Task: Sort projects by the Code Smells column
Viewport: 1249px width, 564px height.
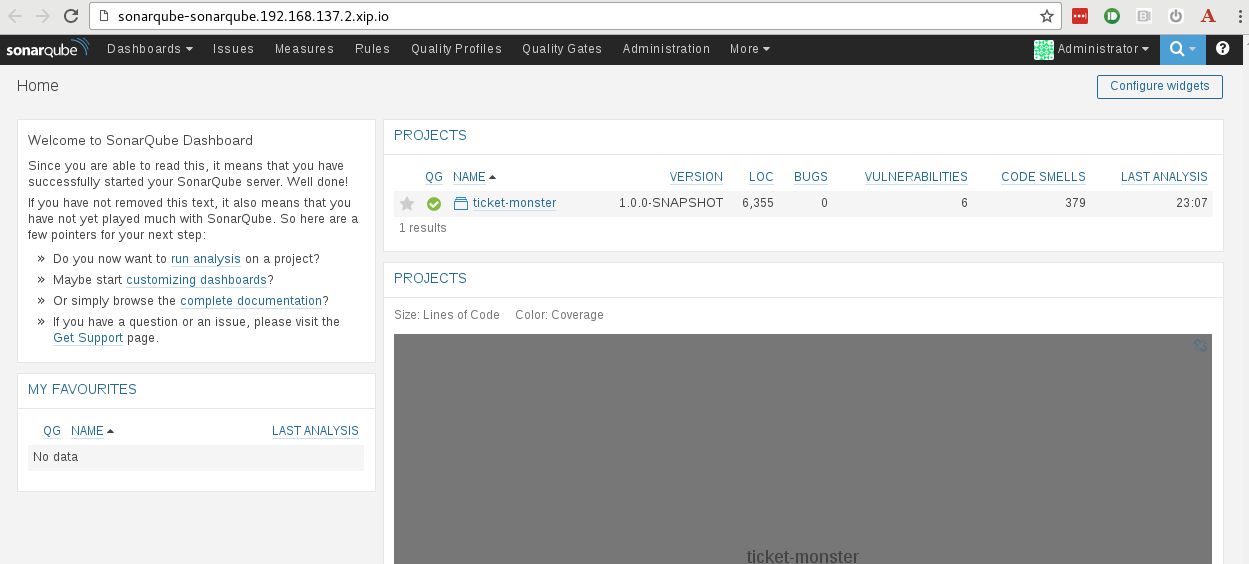Action: pos(1043,177)
